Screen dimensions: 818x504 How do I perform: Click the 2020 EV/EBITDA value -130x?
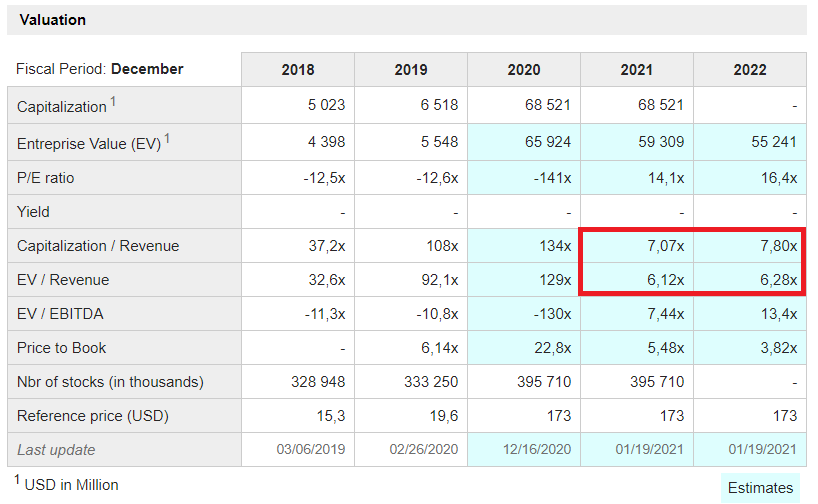pos(552,314)
